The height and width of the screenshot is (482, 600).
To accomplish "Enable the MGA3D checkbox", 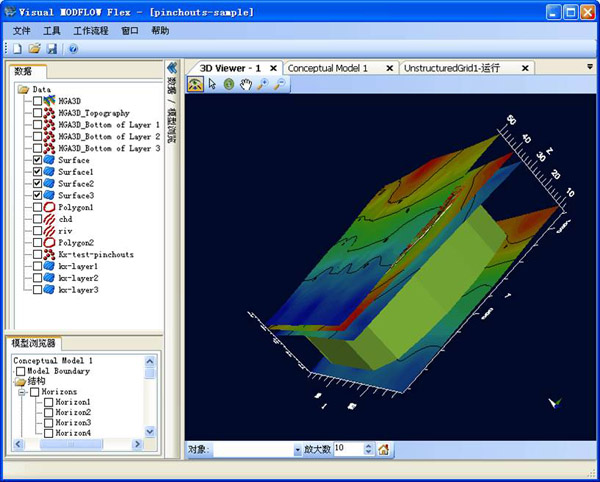I will pyautogui.click(x=37, y=101).
